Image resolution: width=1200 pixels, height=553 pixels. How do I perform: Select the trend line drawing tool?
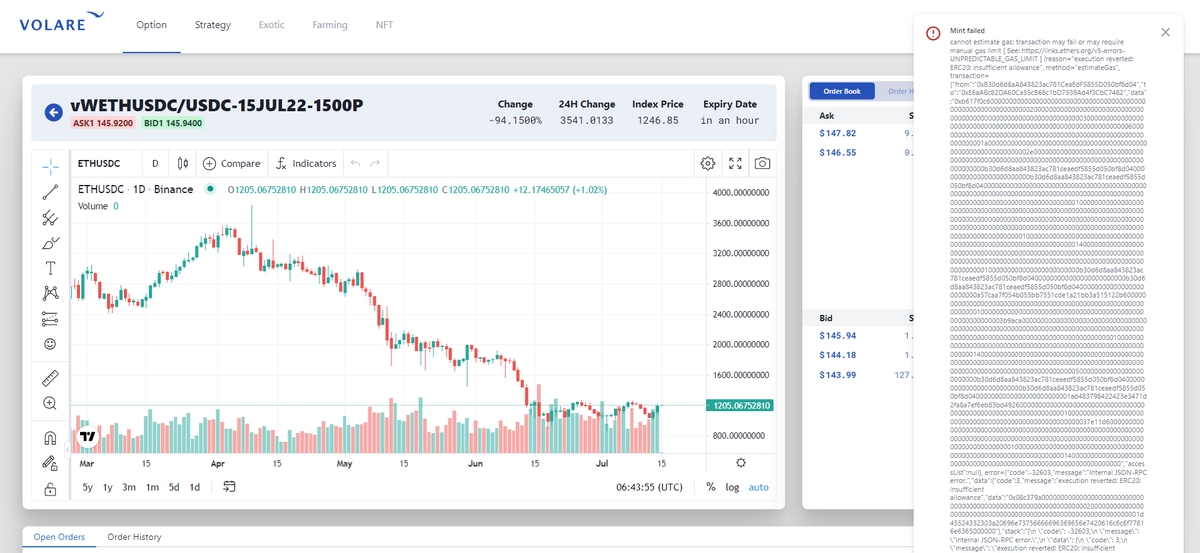click(x=50, y=190)
